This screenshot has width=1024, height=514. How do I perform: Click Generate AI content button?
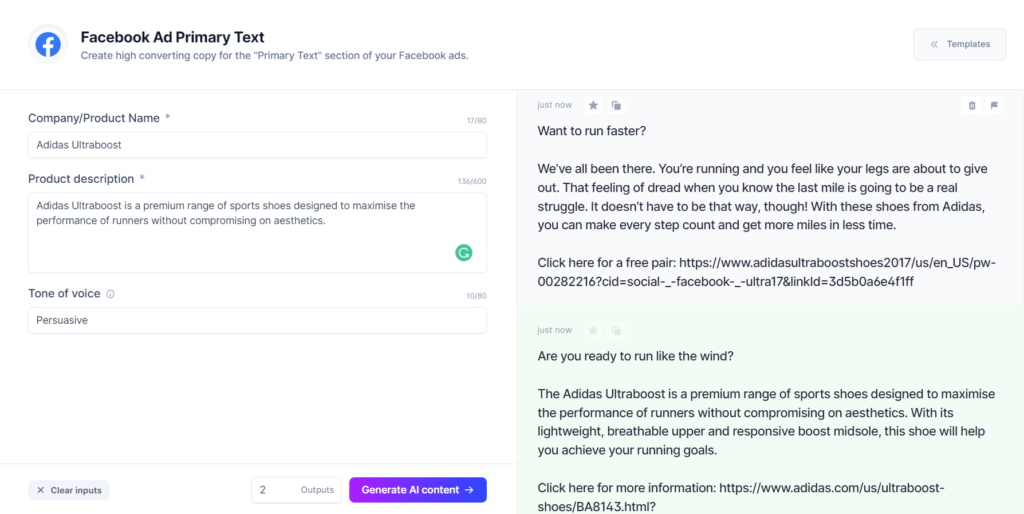pos(418,490)
